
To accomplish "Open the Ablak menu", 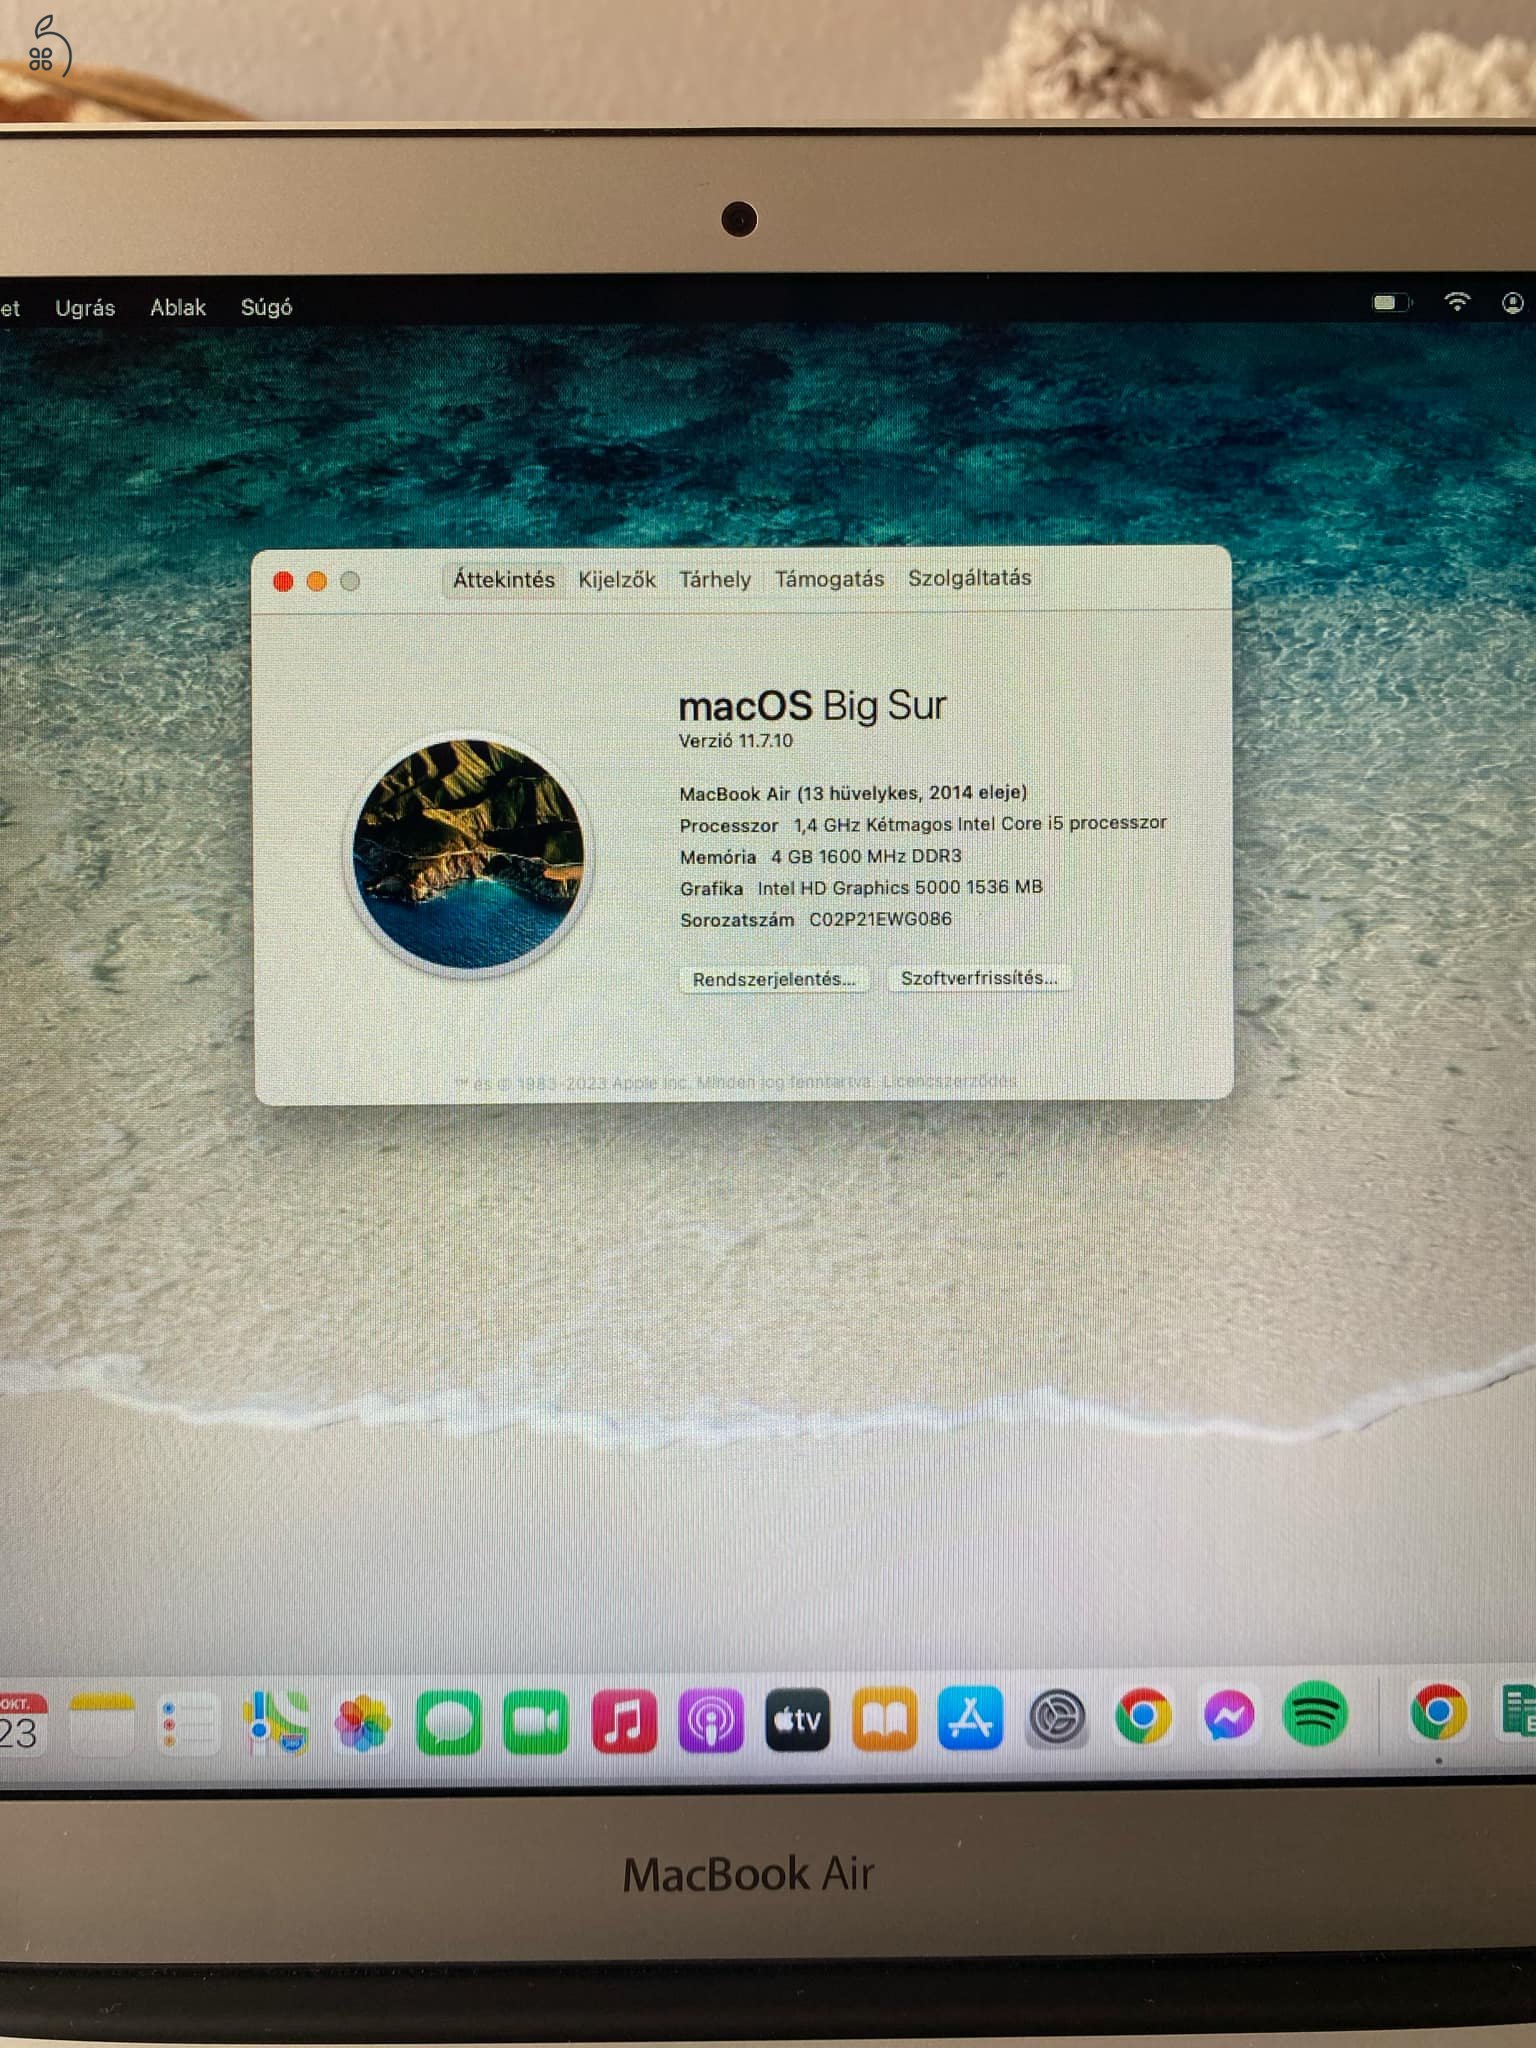I will point(178,307).
